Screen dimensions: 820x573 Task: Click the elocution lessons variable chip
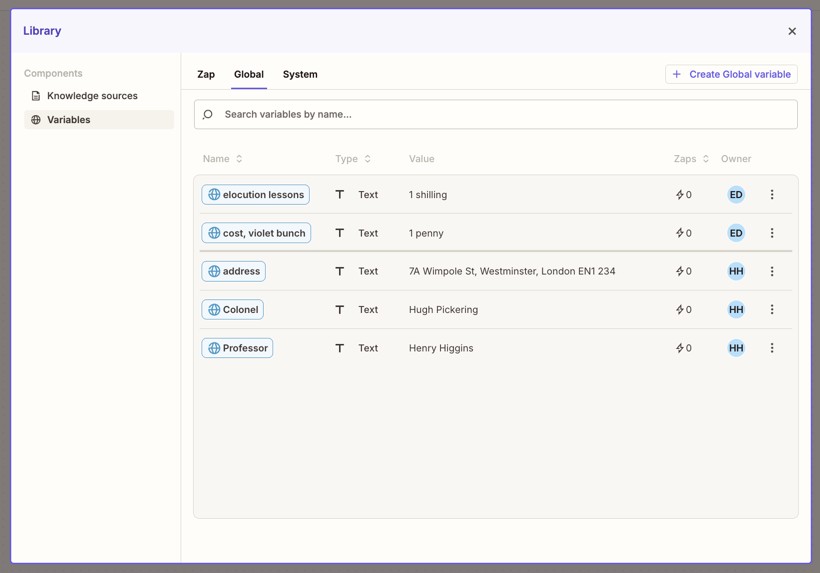pyautogui.click(x=256, y=194)
